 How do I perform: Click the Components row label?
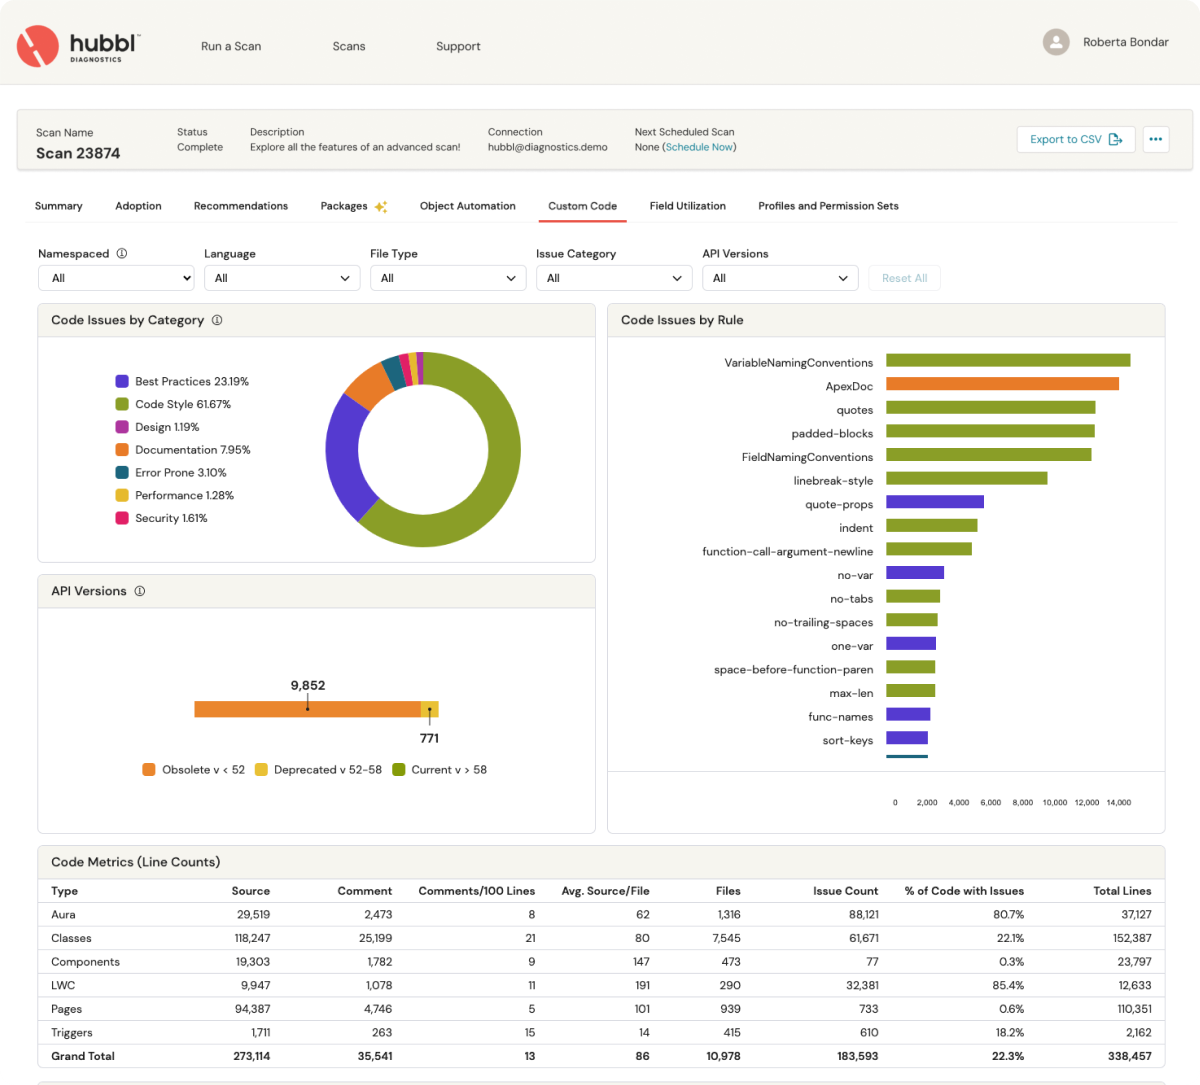(x=85, y=962)
